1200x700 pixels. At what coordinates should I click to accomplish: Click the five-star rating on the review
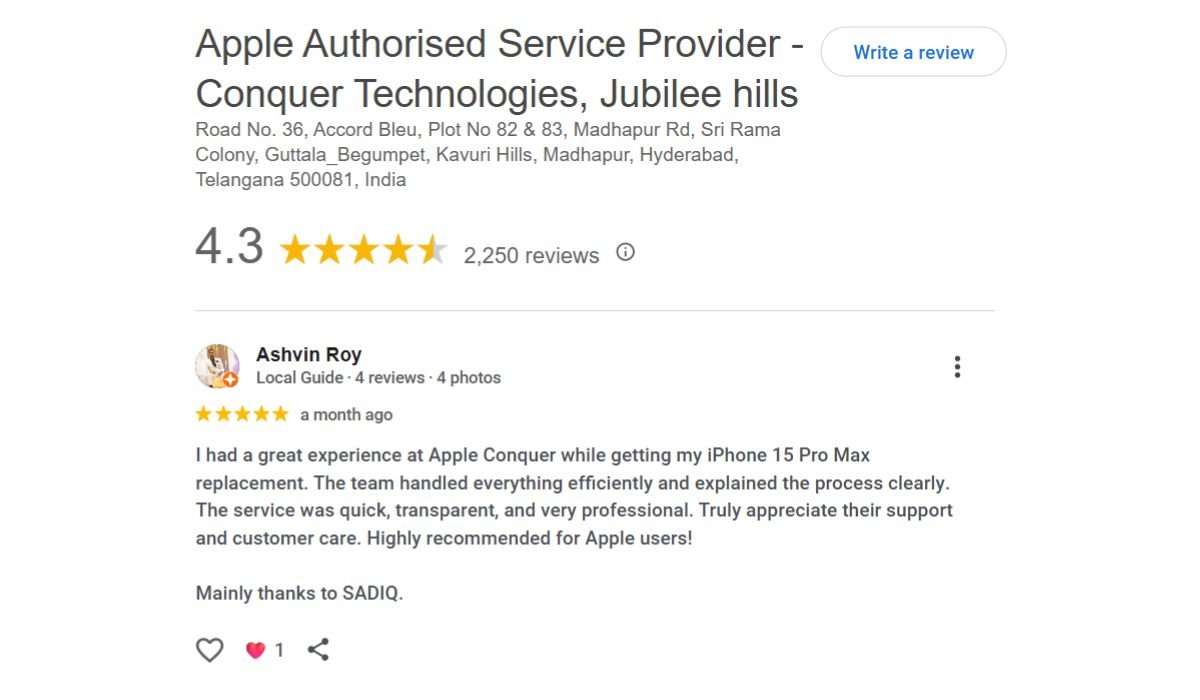point(242,414)
